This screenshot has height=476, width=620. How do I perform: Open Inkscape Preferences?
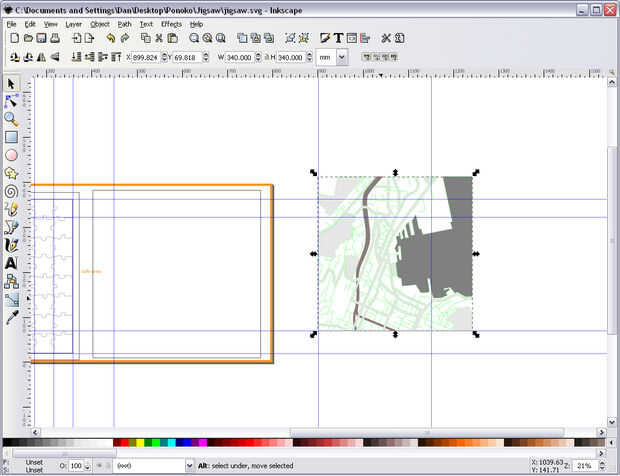(x=386, y=38)
